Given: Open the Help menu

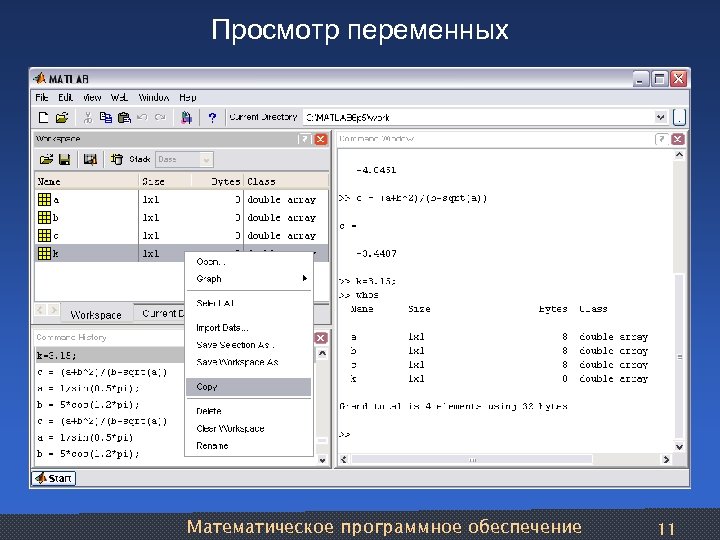Looking at the screenshot, I should (187, 97).
